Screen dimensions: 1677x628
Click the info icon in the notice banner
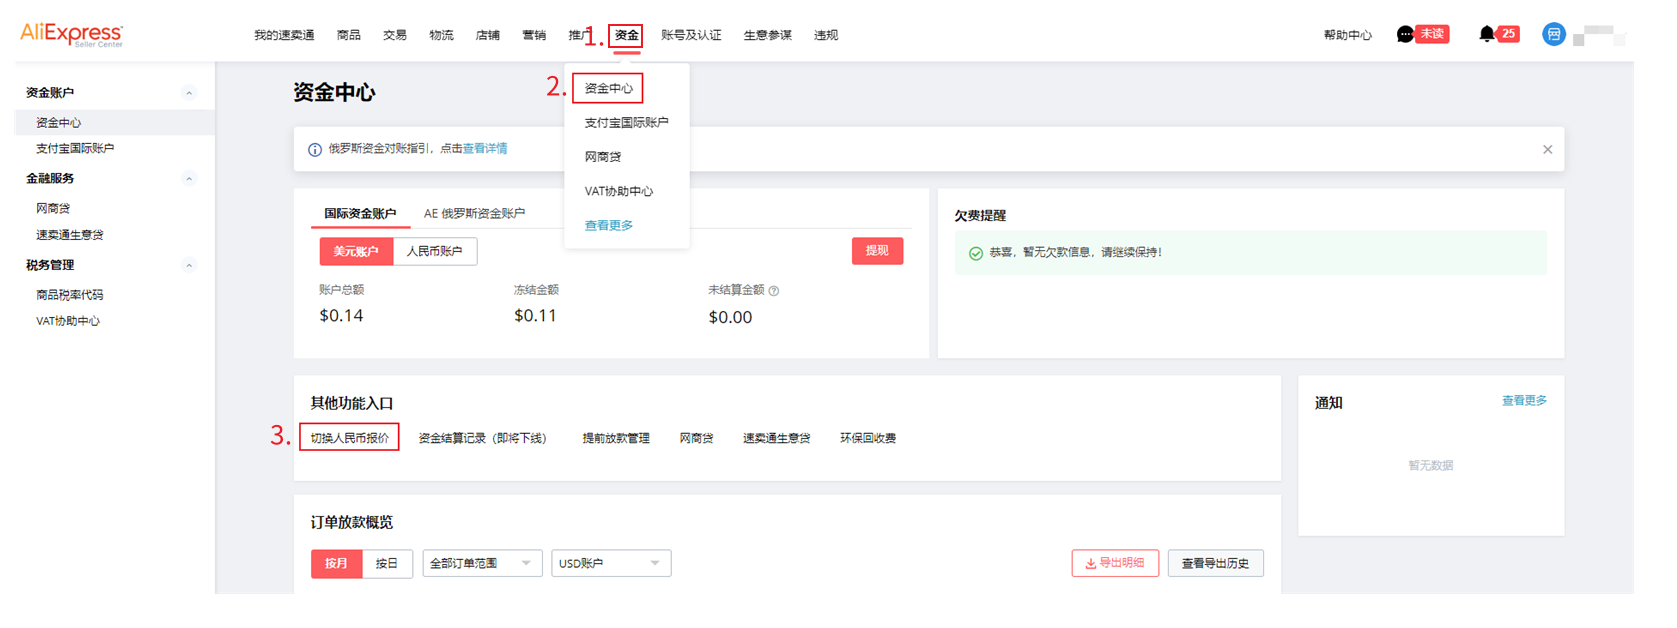point(315,150)
